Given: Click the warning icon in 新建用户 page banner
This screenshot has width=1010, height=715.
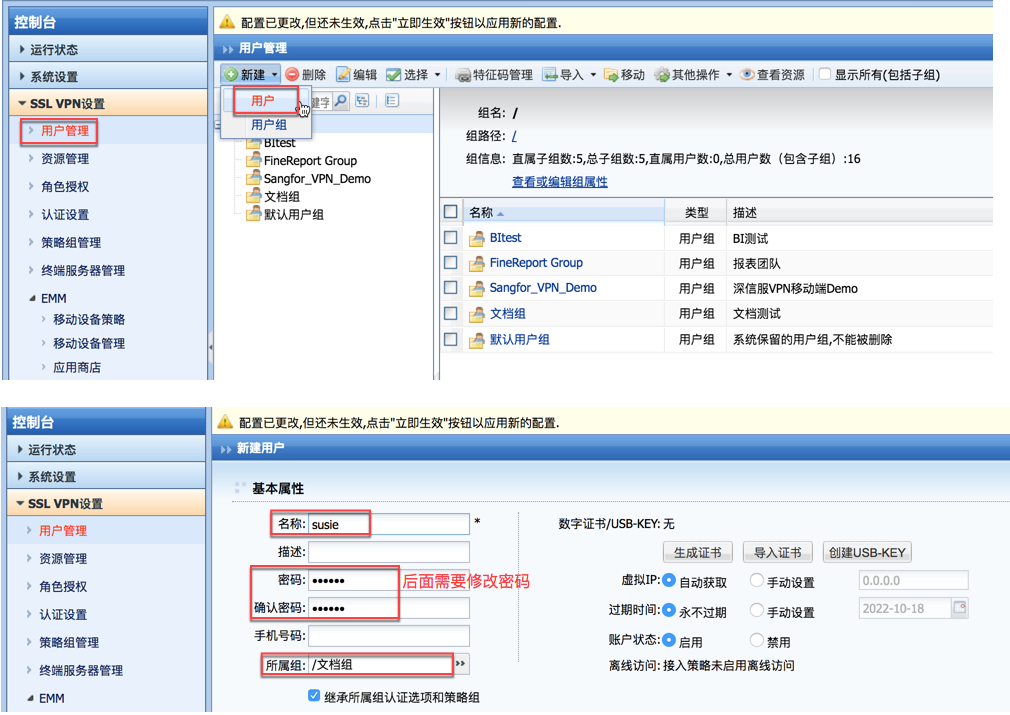Looking at the screenshot, I should tap(225, 422).
